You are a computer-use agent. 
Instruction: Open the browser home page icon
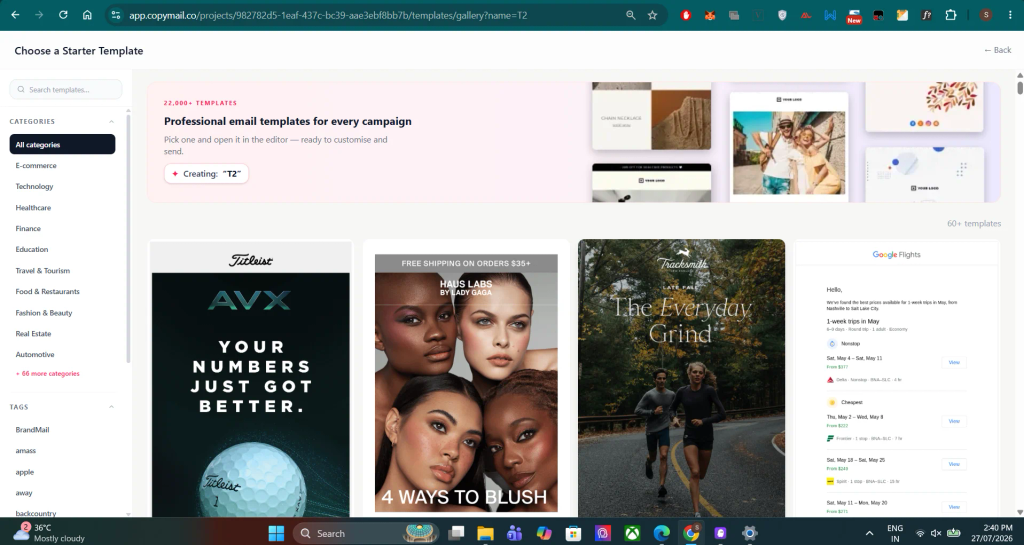[x=87, y=14]
